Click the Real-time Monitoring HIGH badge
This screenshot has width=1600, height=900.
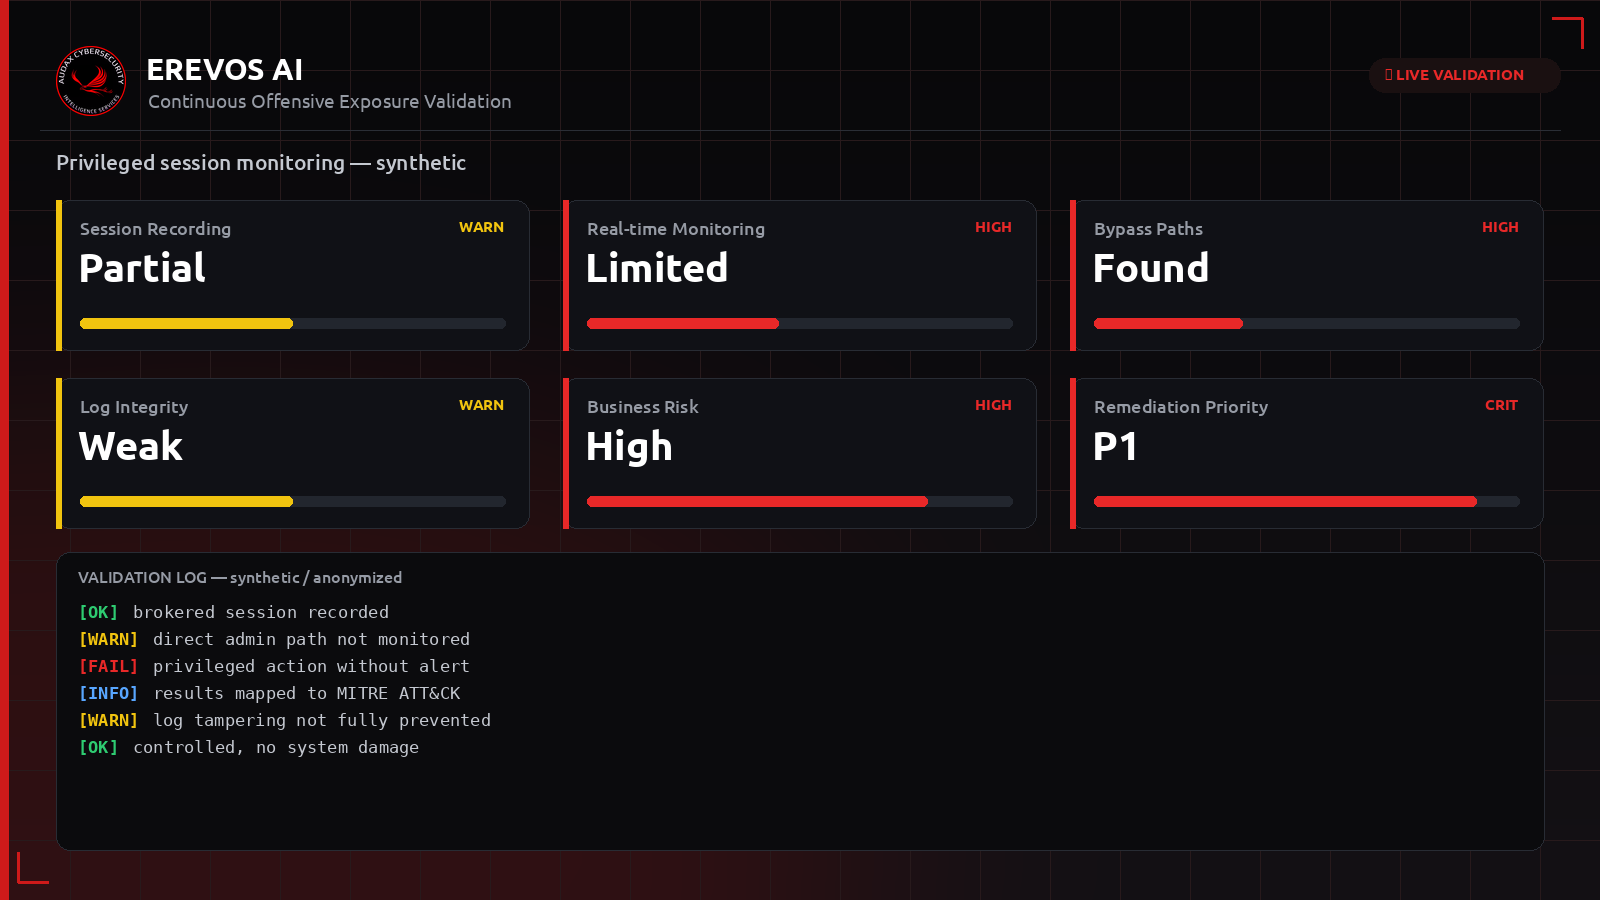click(993, 227)
